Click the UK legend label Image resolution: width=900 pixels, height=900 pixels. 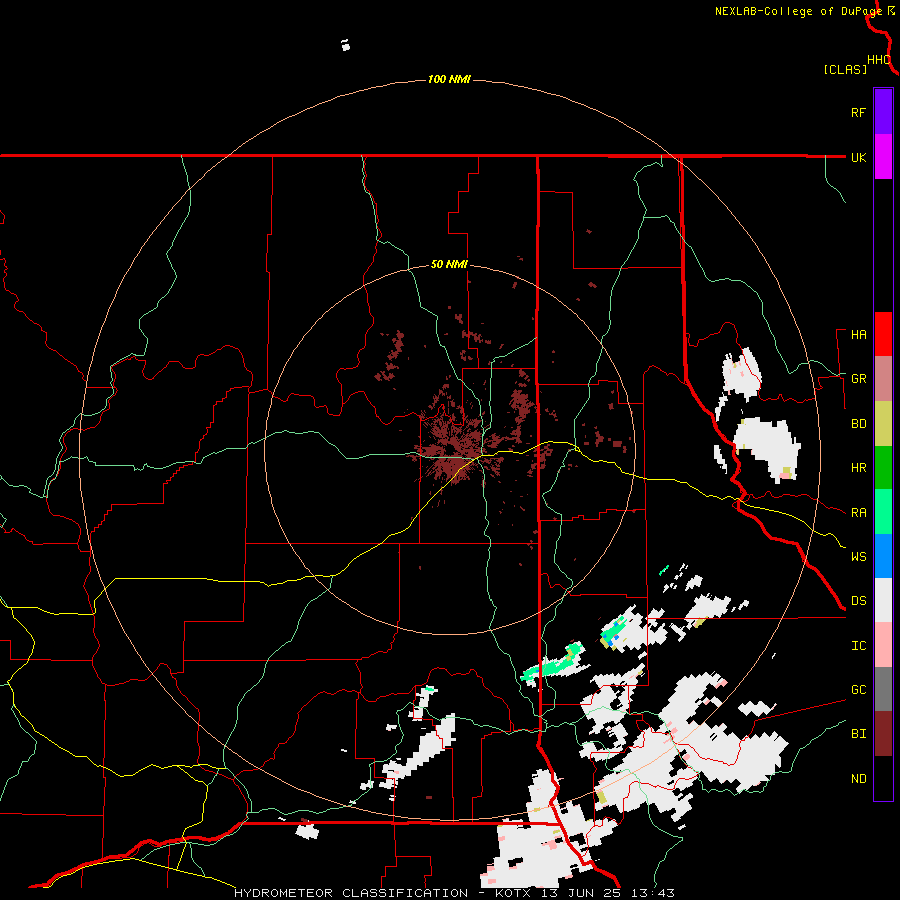click(x=858, y=157)
